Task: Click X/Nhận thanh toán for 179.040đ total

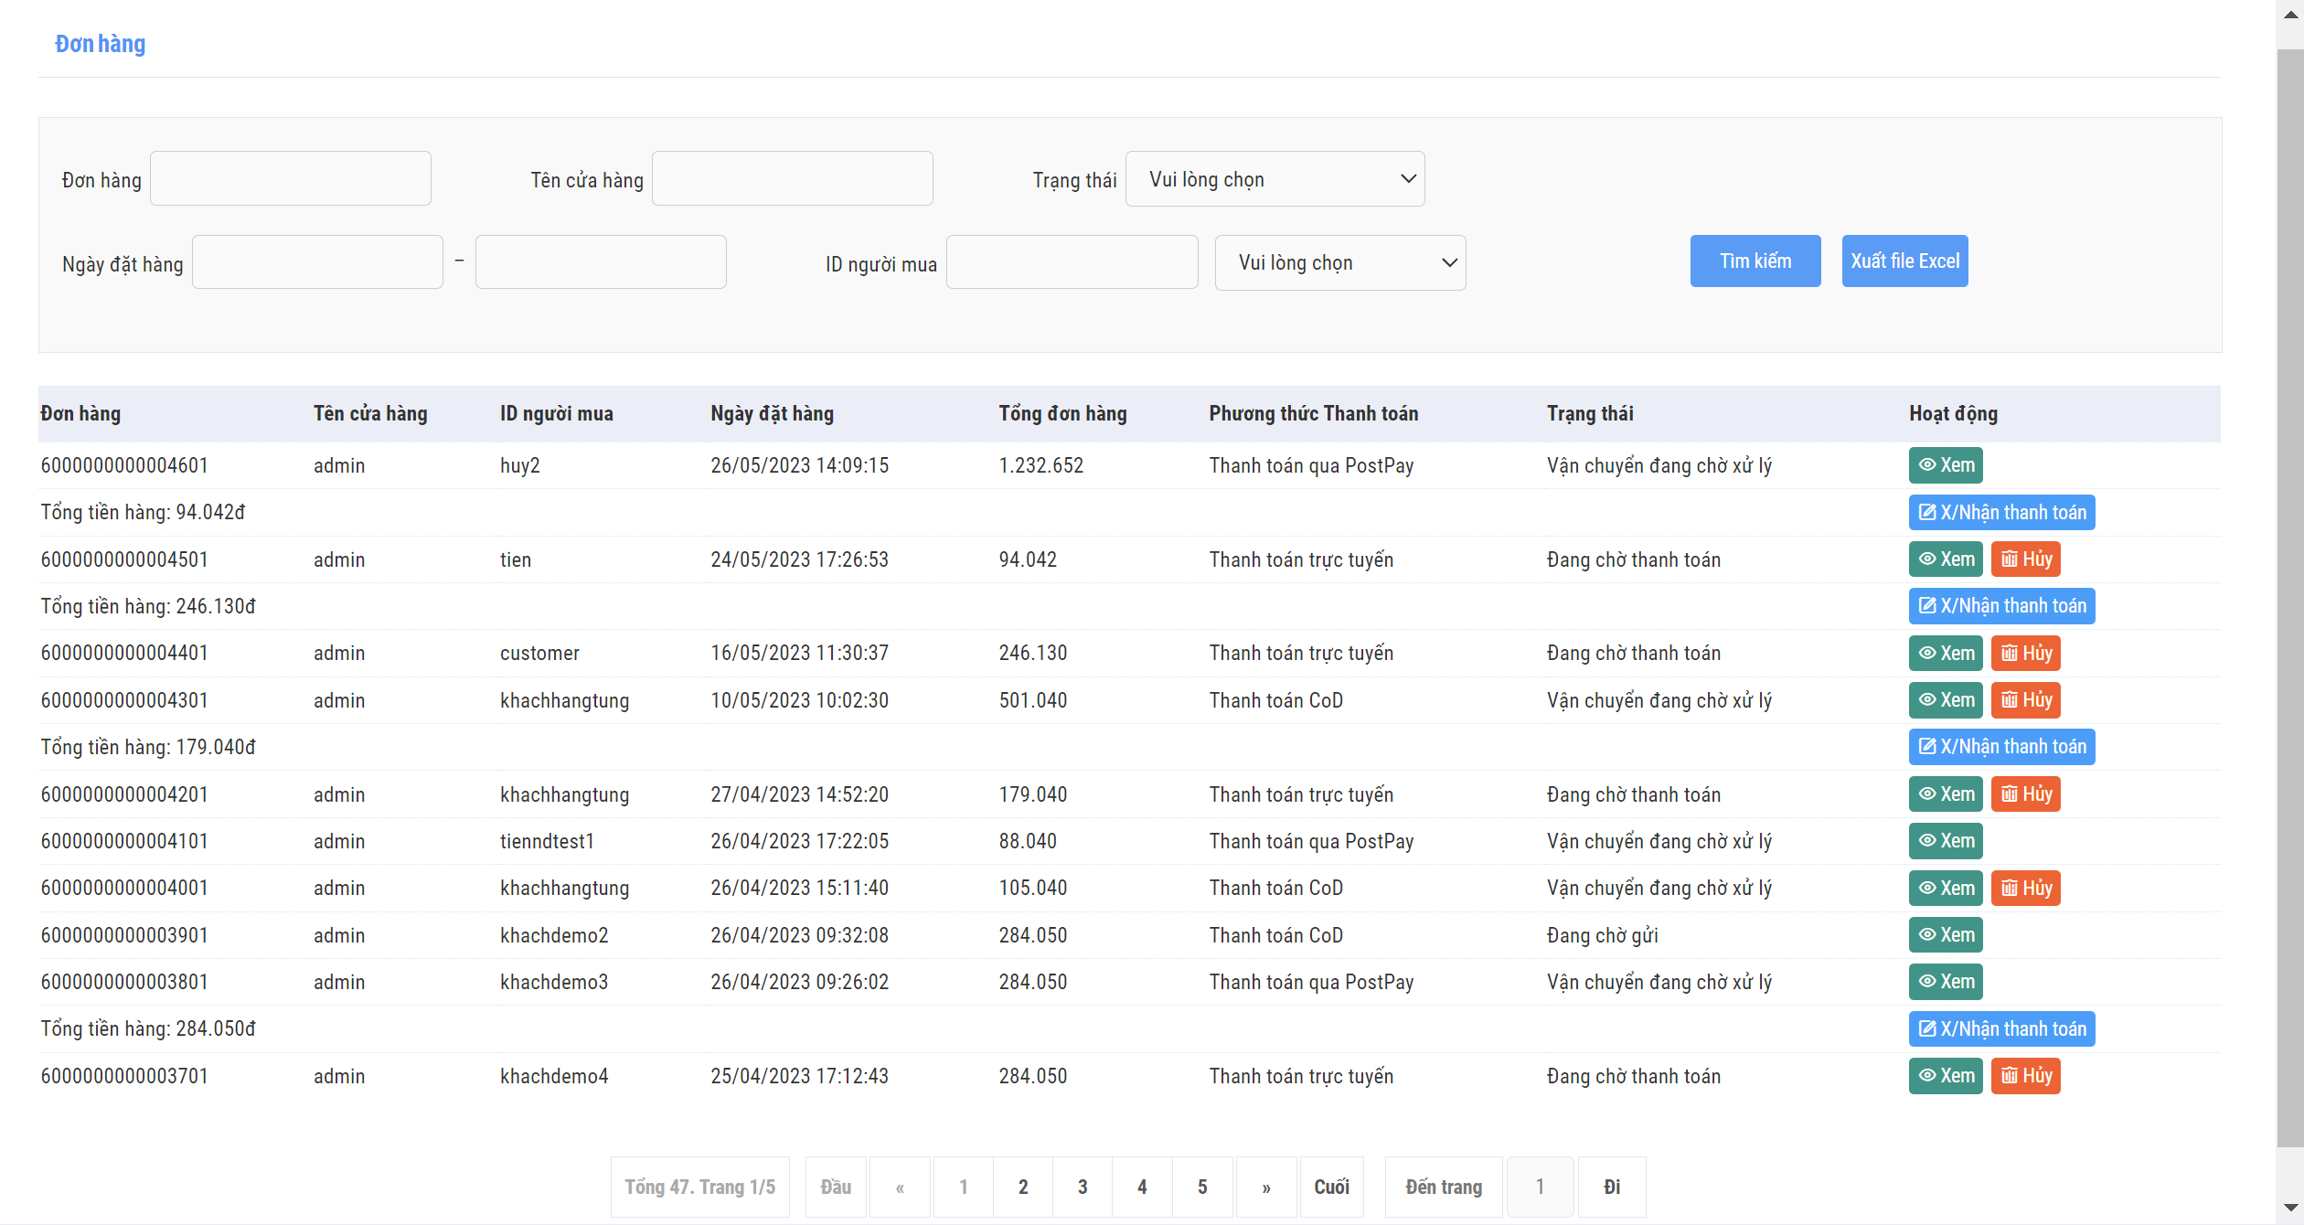Action: [2001, 747]
